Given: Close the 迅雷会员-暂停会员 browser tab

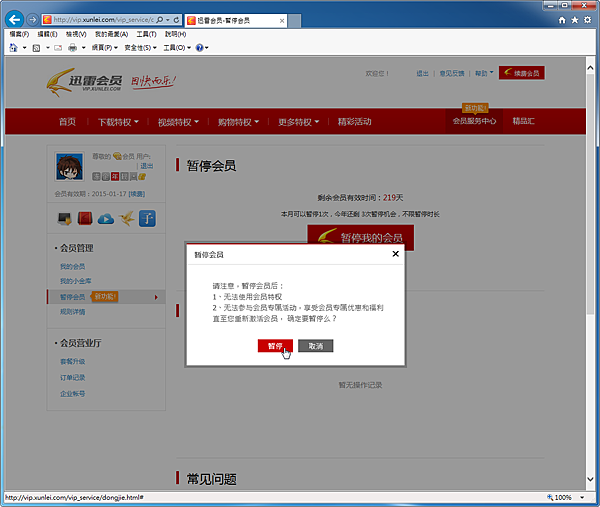Looking at the screenshot, I should coord(282,21).
